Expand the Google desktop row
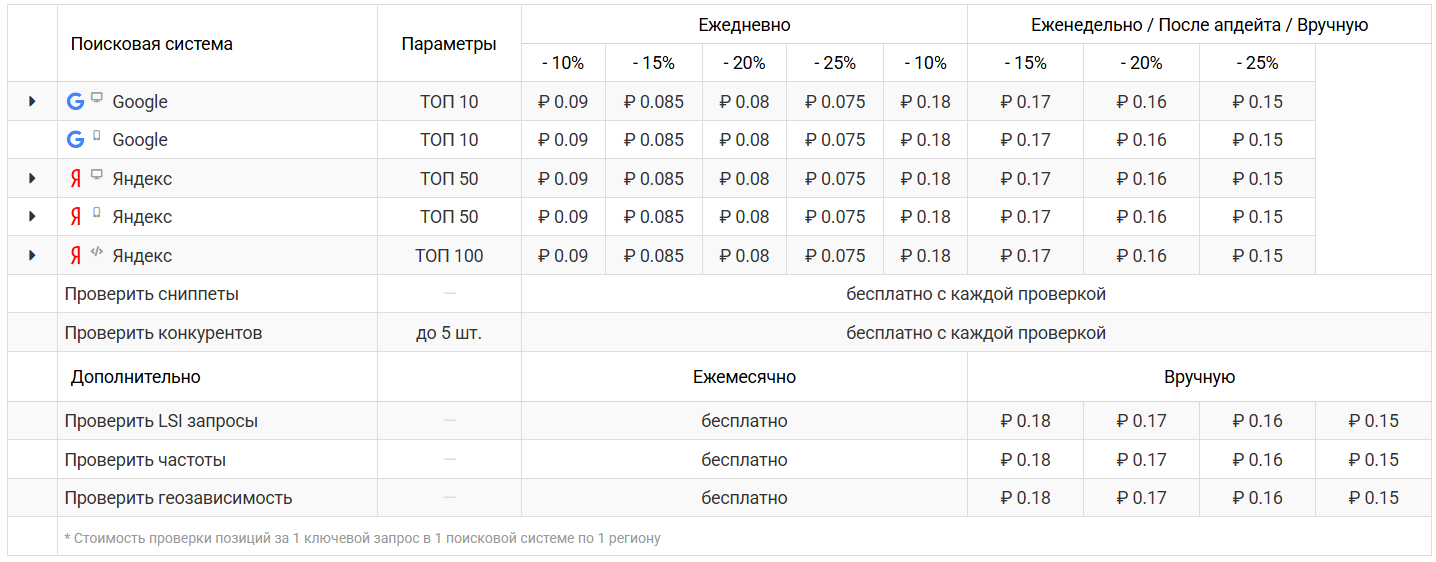This screenshot has width=1436, height=562. (32, 101)
